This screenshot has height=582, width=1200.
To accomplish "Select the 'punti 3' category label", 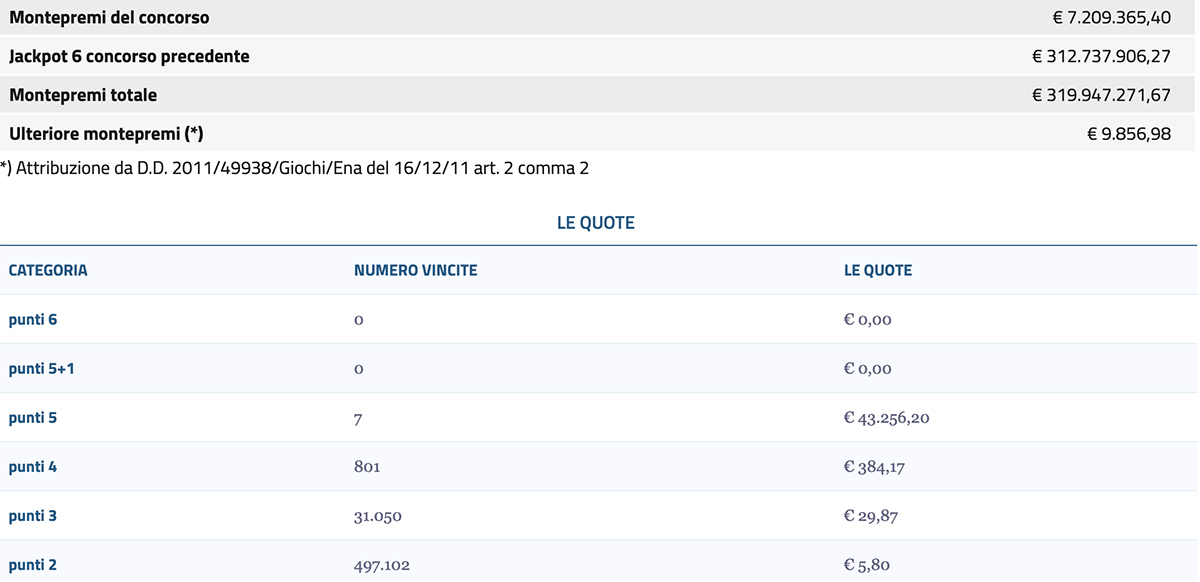I will point(33,516).
